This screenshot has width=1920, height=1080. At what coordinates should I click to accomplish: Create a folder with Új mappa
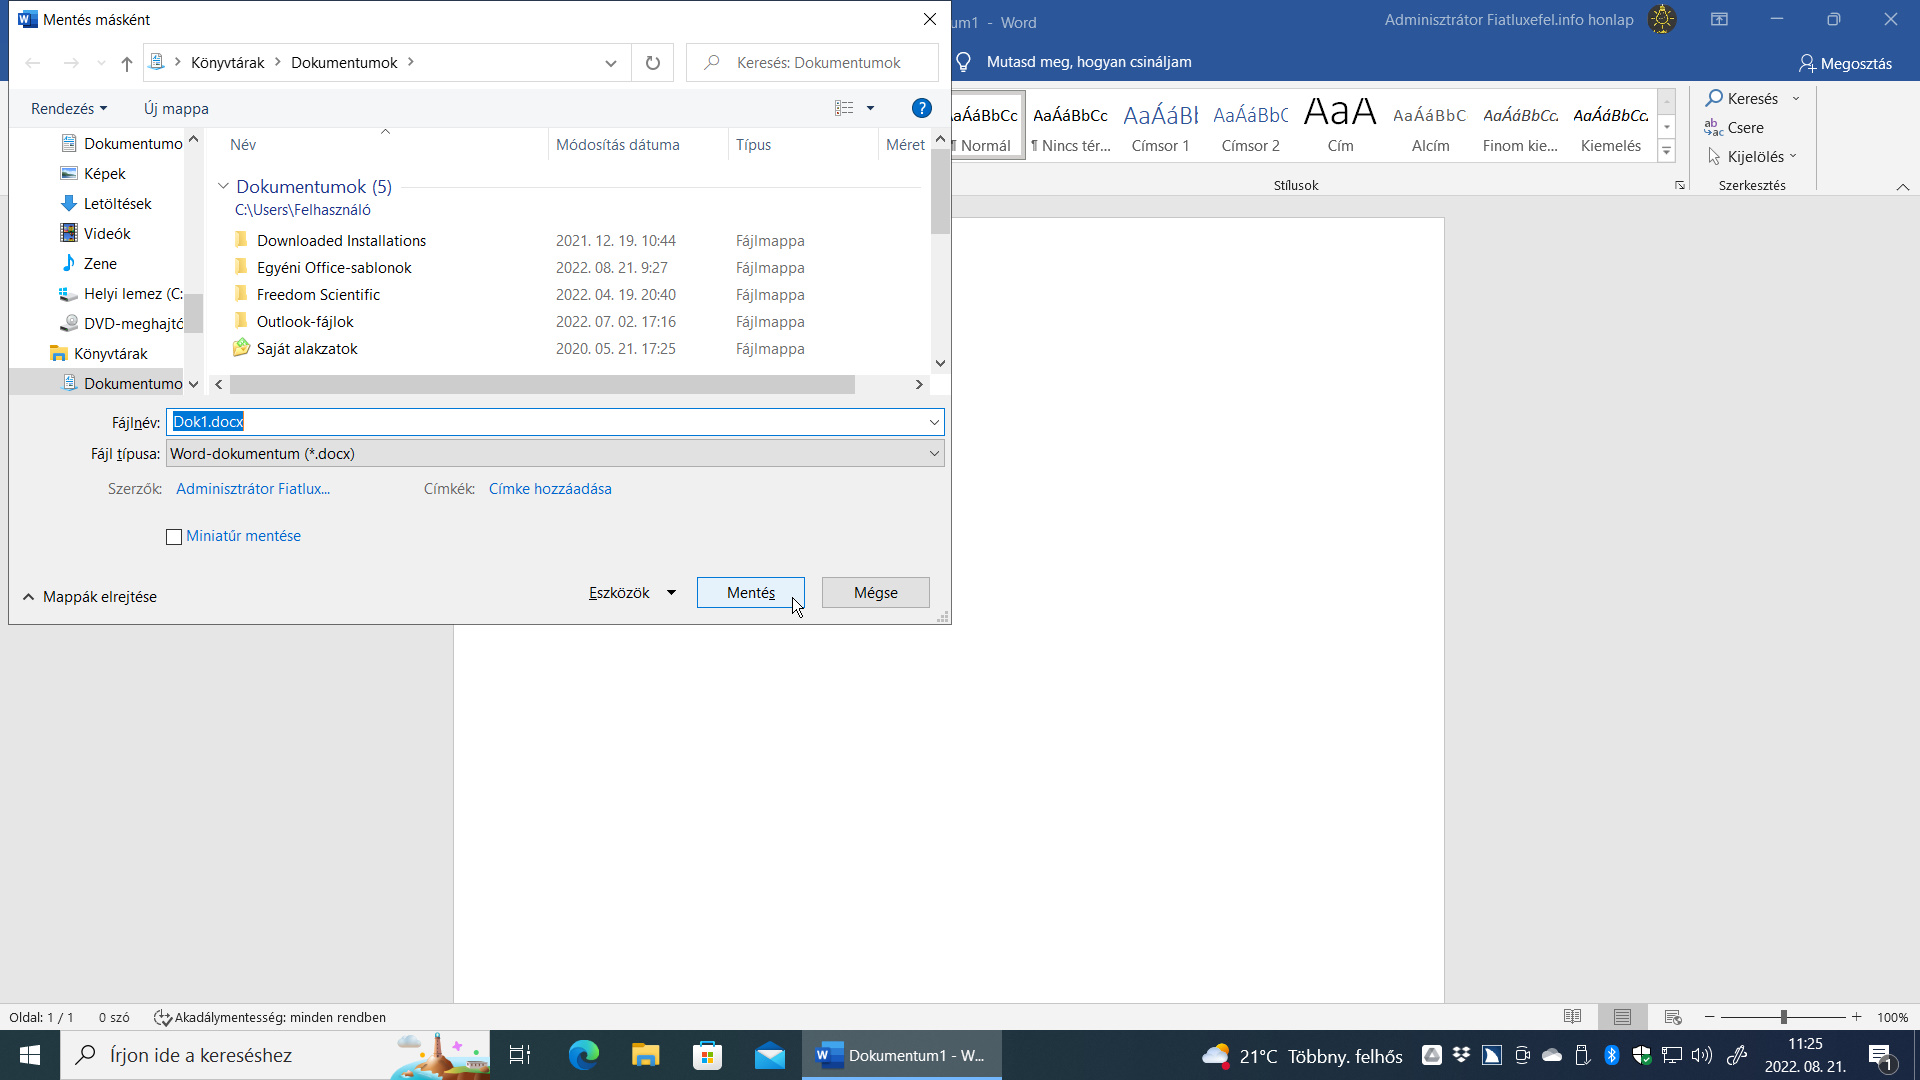coord(176,108)
